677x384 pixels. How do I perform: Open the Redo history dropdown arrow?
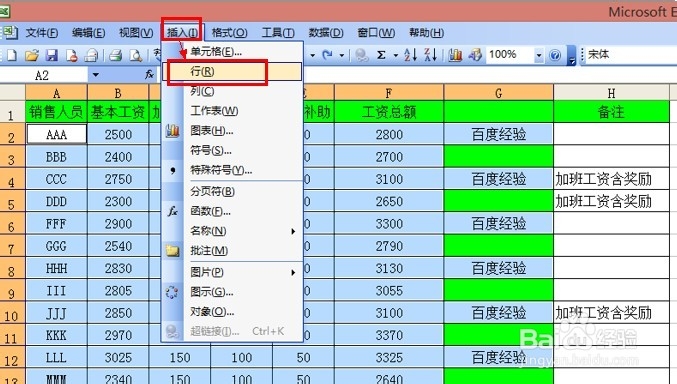(342, 55)
